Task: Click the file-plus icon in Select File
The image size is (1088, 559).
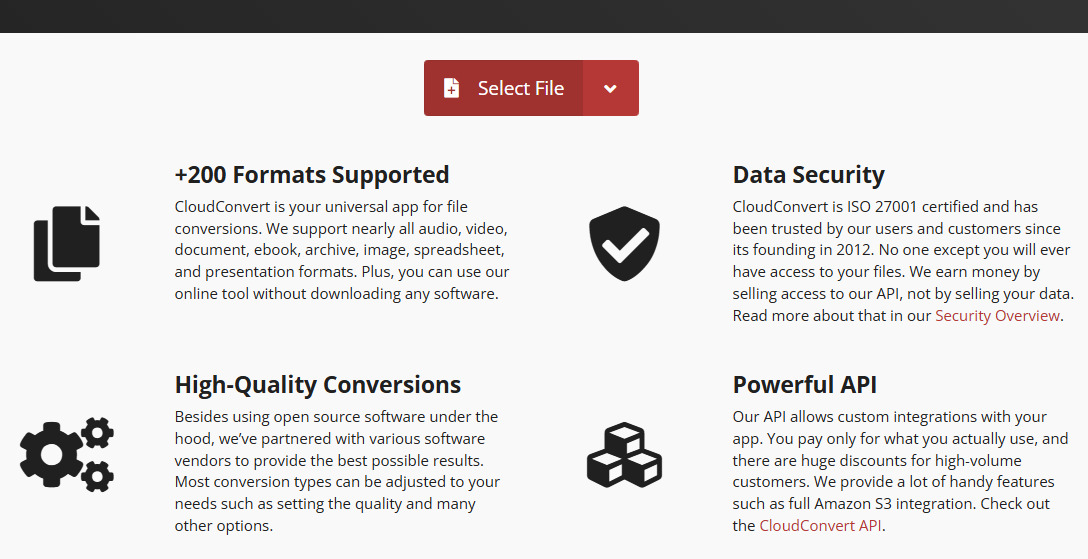Action: pos(451,88)
